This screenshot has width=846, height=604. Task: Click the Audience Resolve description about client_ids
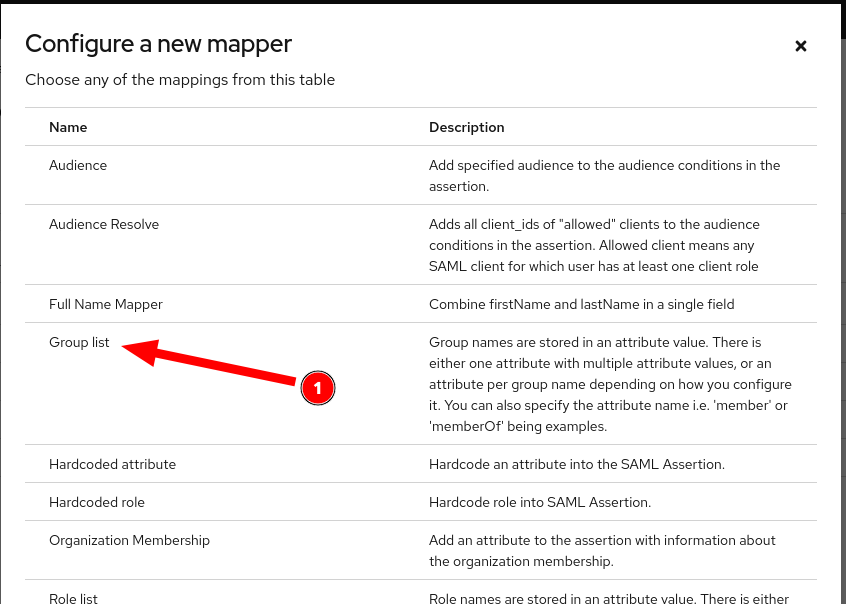[594, 245]
